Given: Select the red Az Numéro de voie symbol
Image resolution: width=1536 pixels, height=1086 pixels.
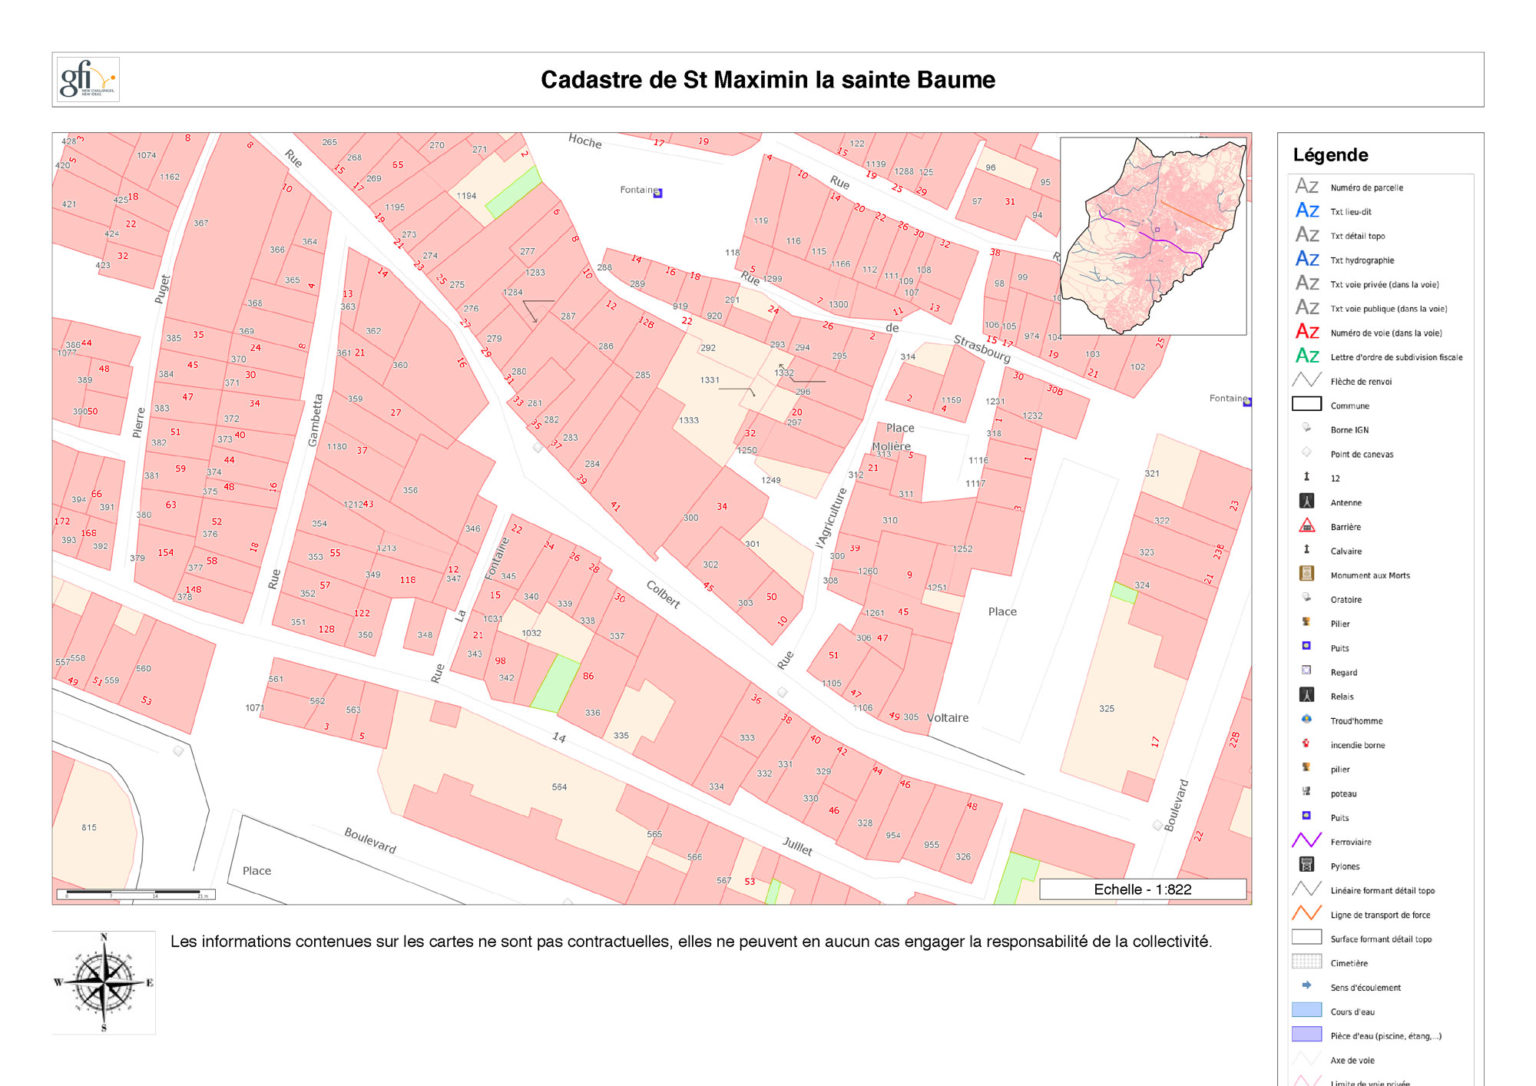Looking at the screenshot, I should (1307, 332).
